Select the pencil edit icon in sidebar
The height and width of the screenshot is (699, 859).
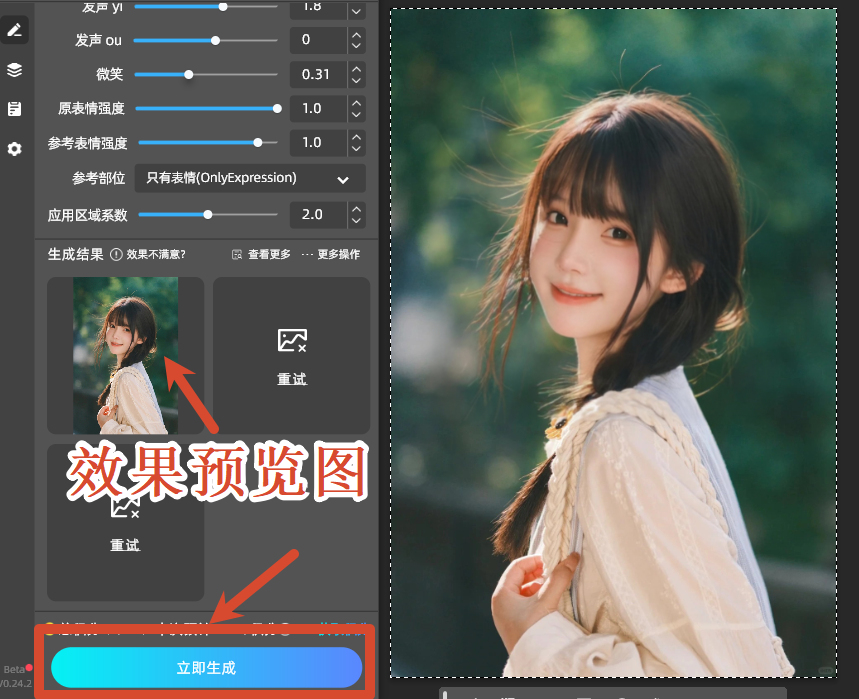point(14,30)
